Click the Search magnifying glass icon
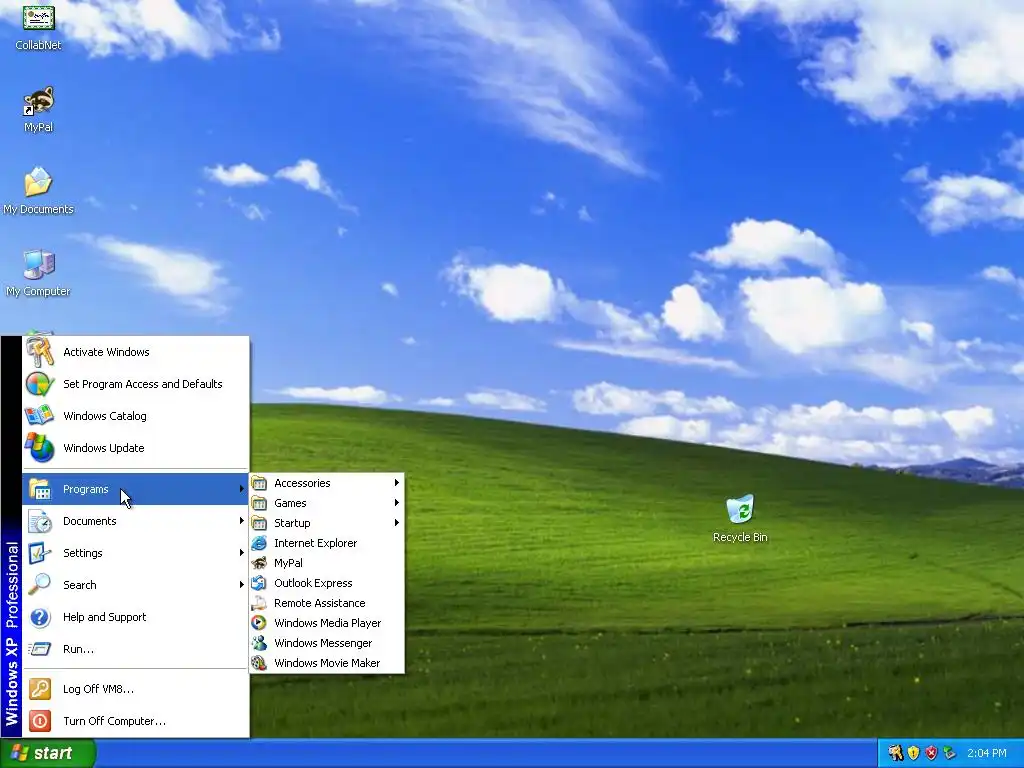This screenshot has height=768, width=1024. (x=40, y=585)
